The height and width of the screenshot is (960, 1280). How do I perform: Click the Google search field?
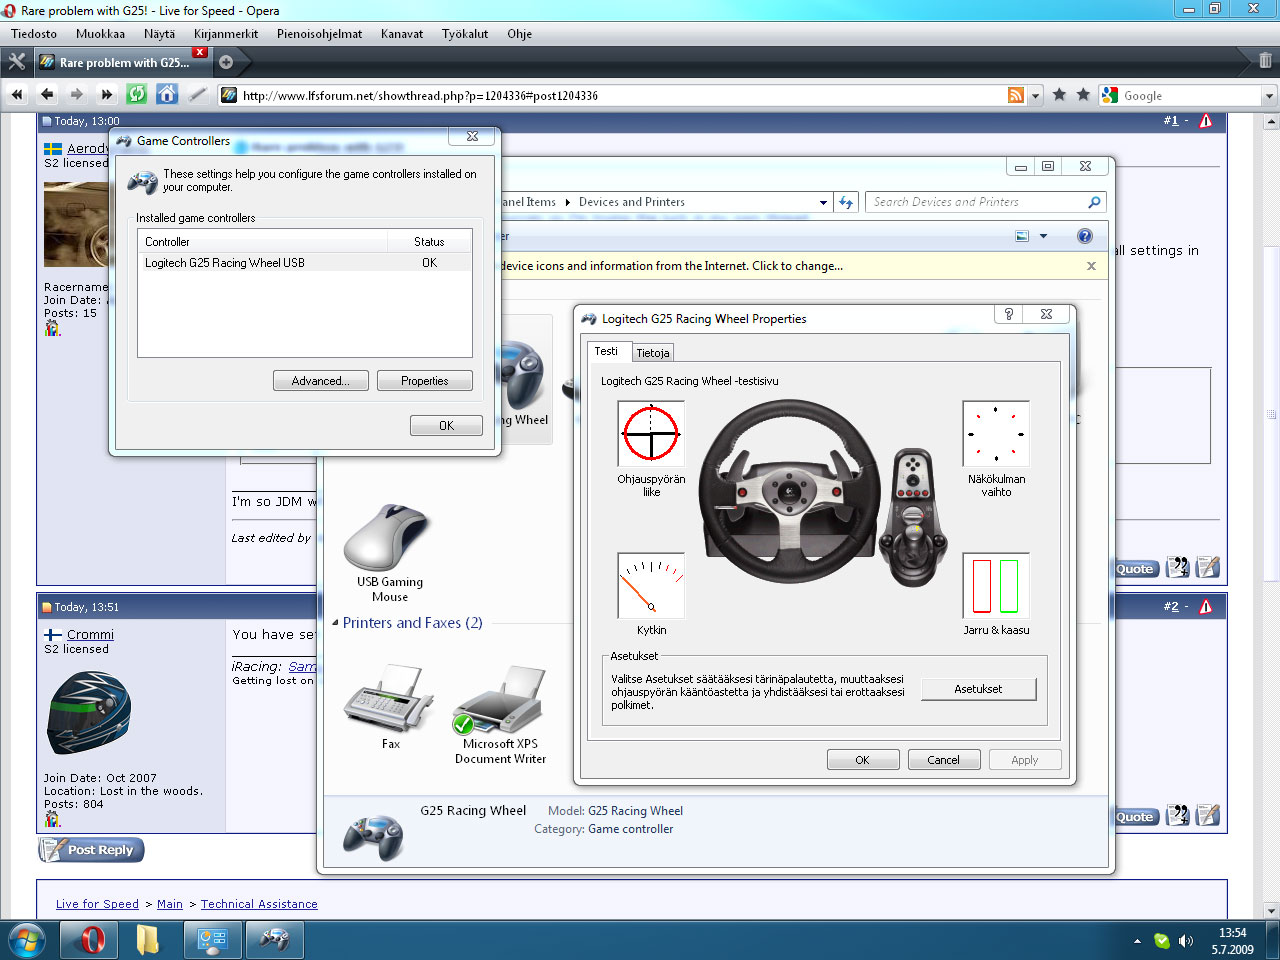[1190, 96]
